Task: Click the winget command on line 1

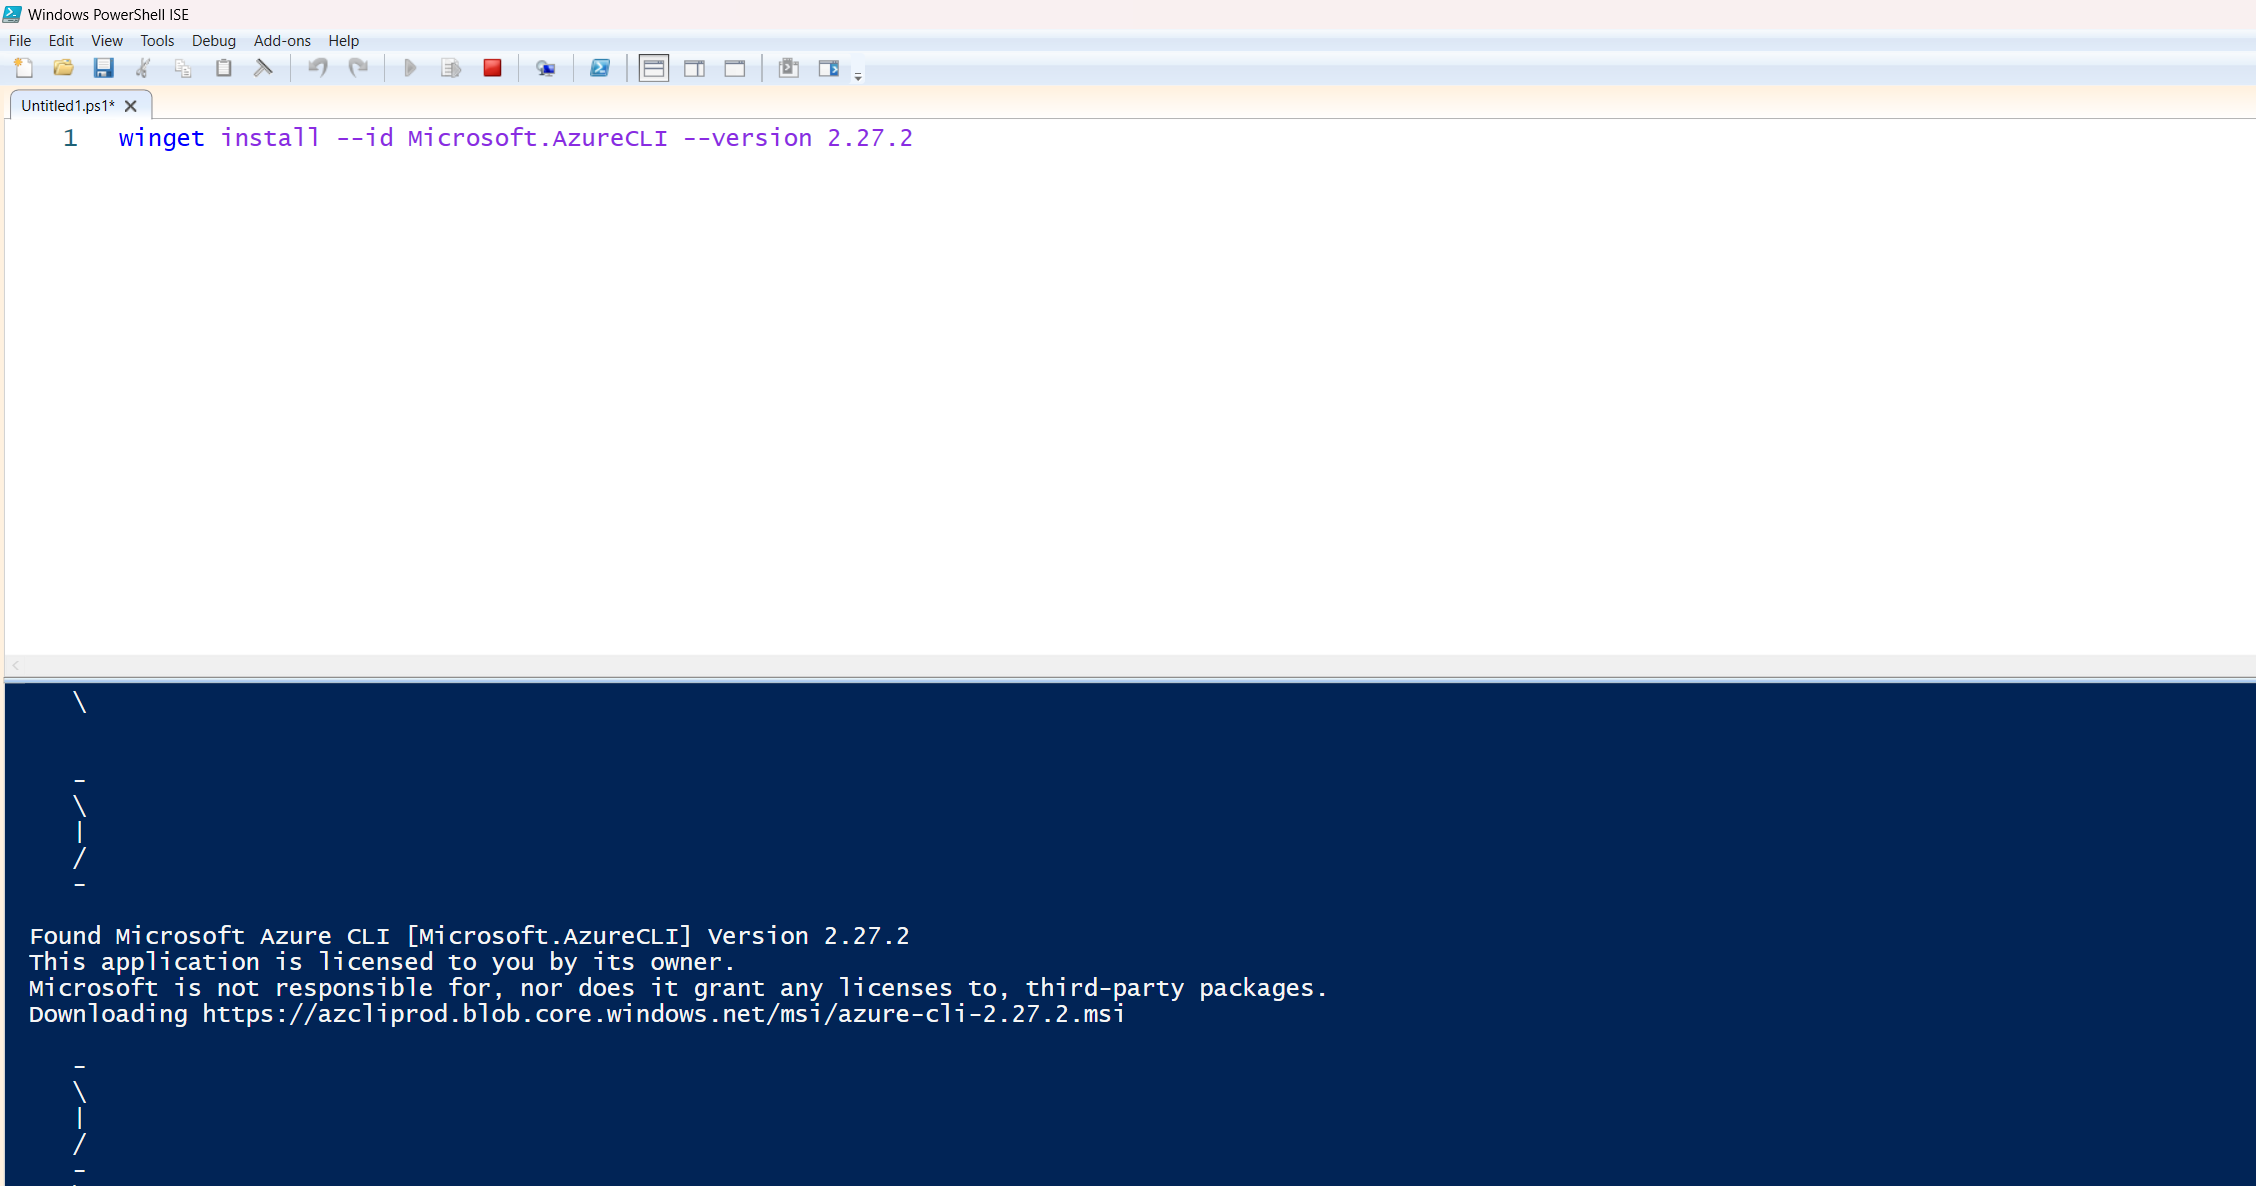Action: 161,138
